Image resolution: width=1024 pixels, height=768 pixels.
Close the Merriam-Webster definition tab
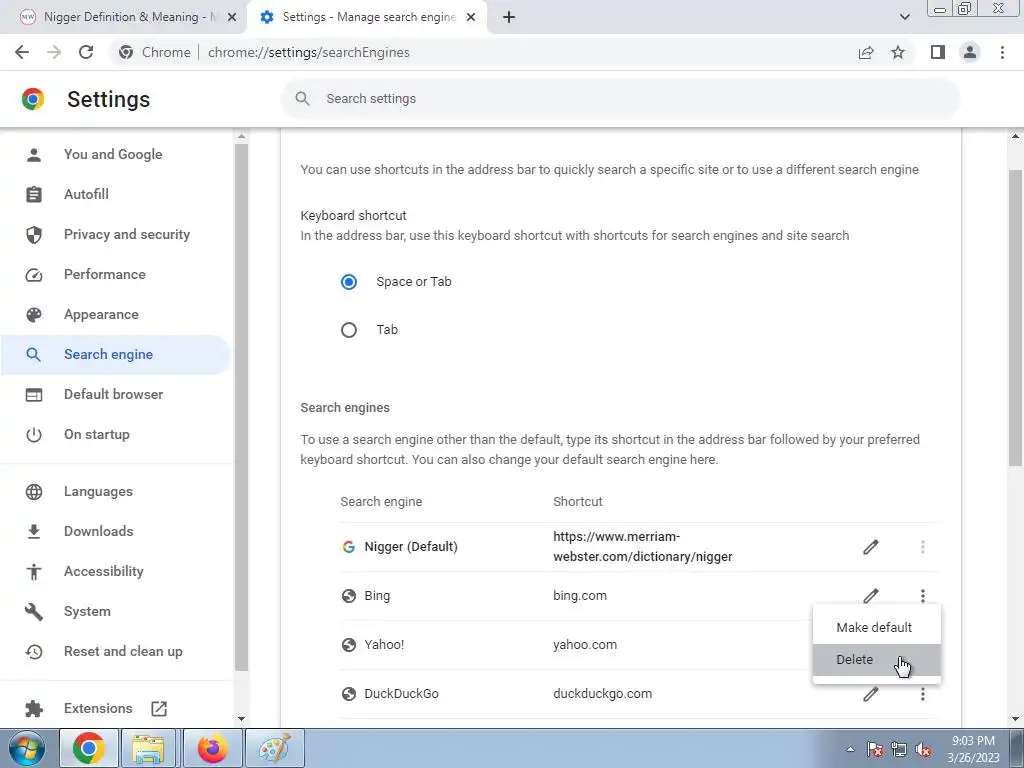[232, 17]
